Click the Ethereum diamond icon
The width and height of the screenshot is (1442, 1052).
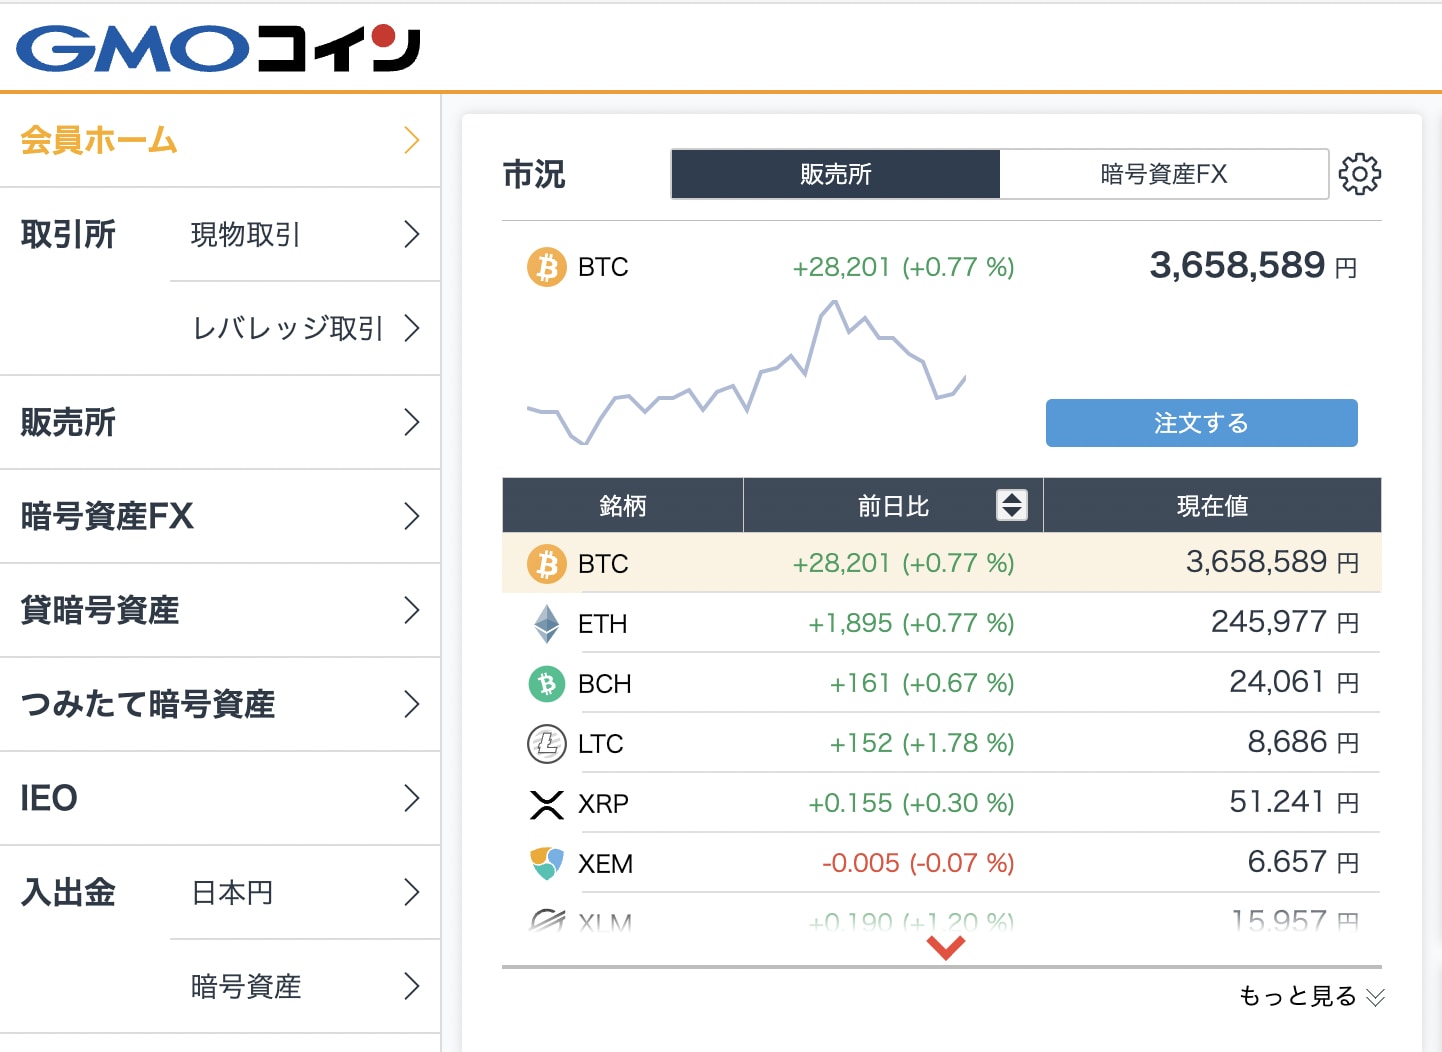click(547, 624)
